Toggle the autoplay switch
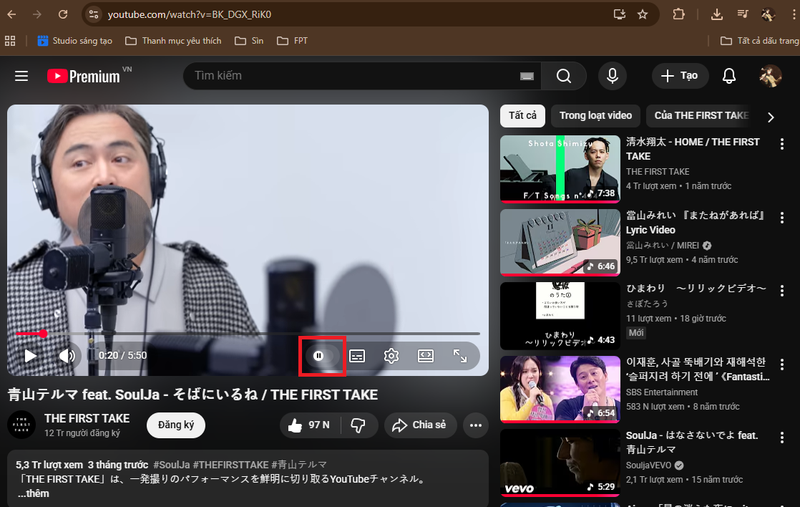 click(x=322, y=356)
